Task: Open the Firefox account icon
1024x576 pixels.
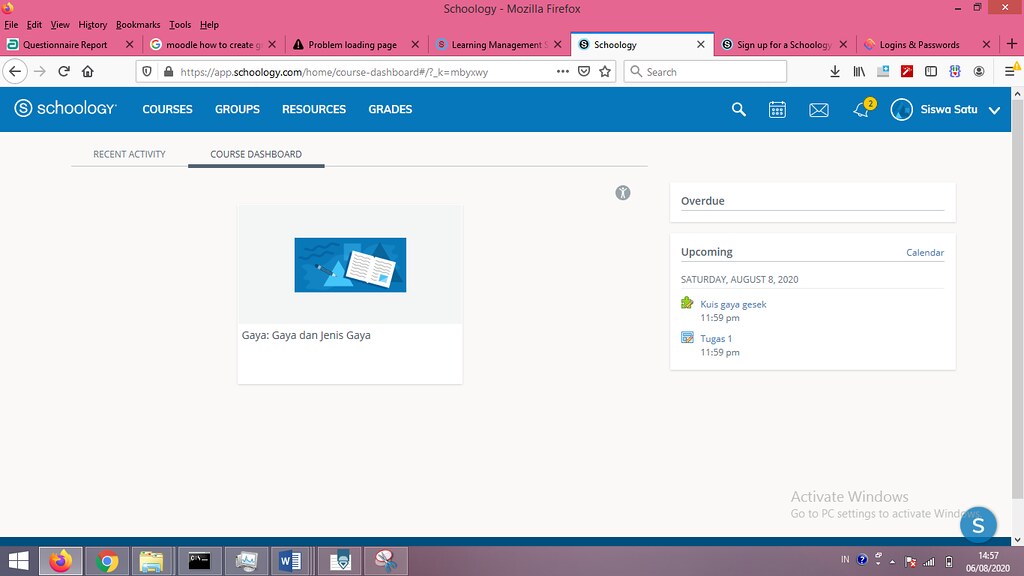Action: click(979, 72)
